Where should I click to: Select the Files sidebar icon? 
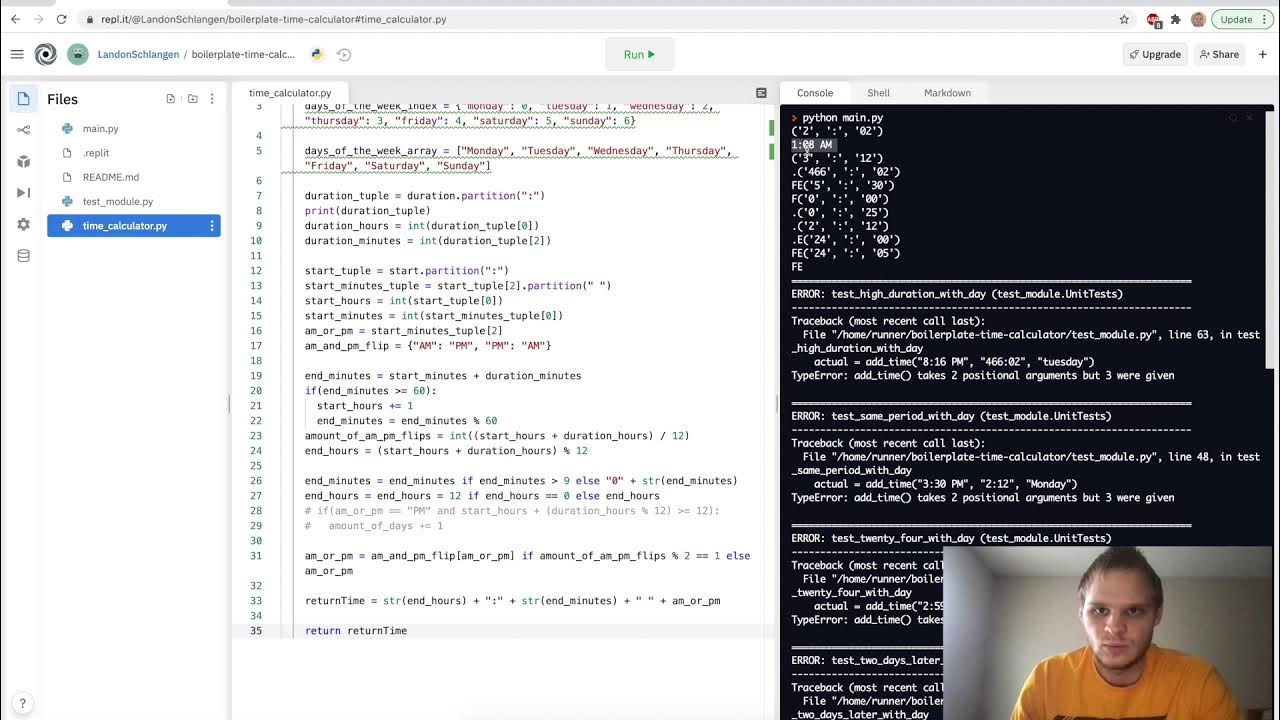23,98
